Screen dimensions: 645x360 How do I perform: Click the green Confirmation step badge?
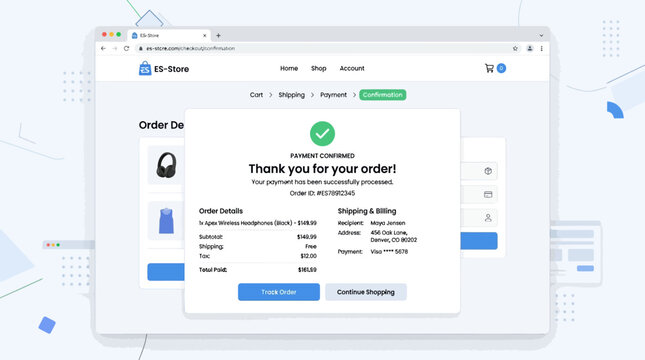(x=383, y=95)
